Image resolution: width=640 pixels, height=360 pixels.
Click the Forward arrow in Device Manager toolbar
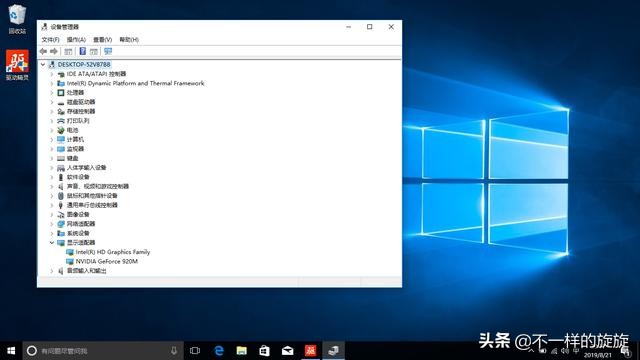tap(53, 51)
